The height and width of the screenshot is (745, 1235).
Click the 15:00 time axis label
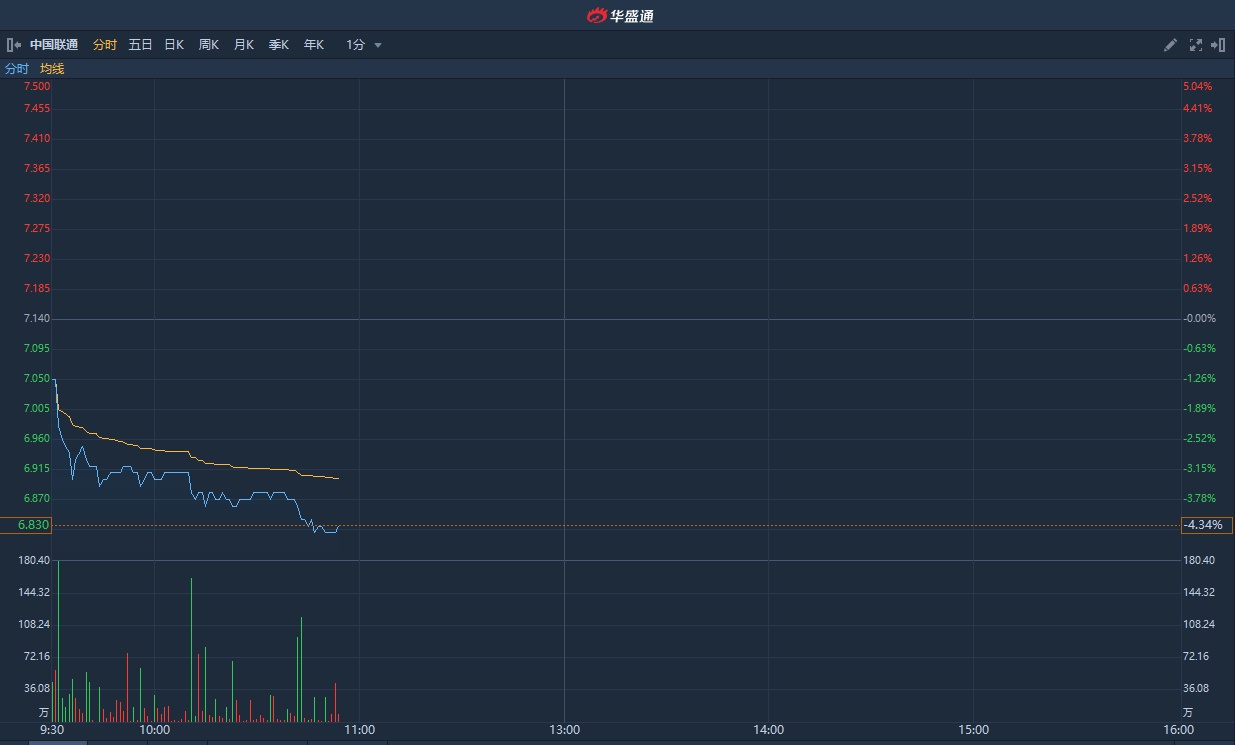coord(973,730)
